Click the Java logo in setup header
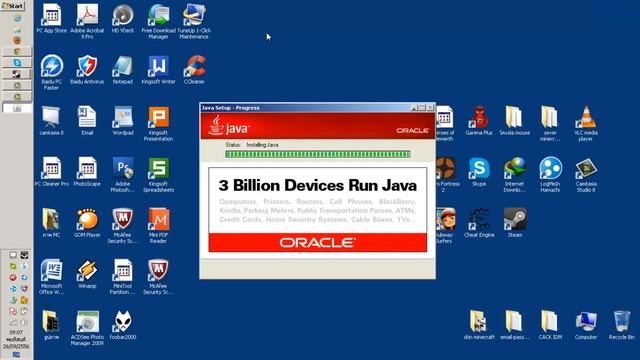This screenshot has height=360, width=640. click(229, 126)
